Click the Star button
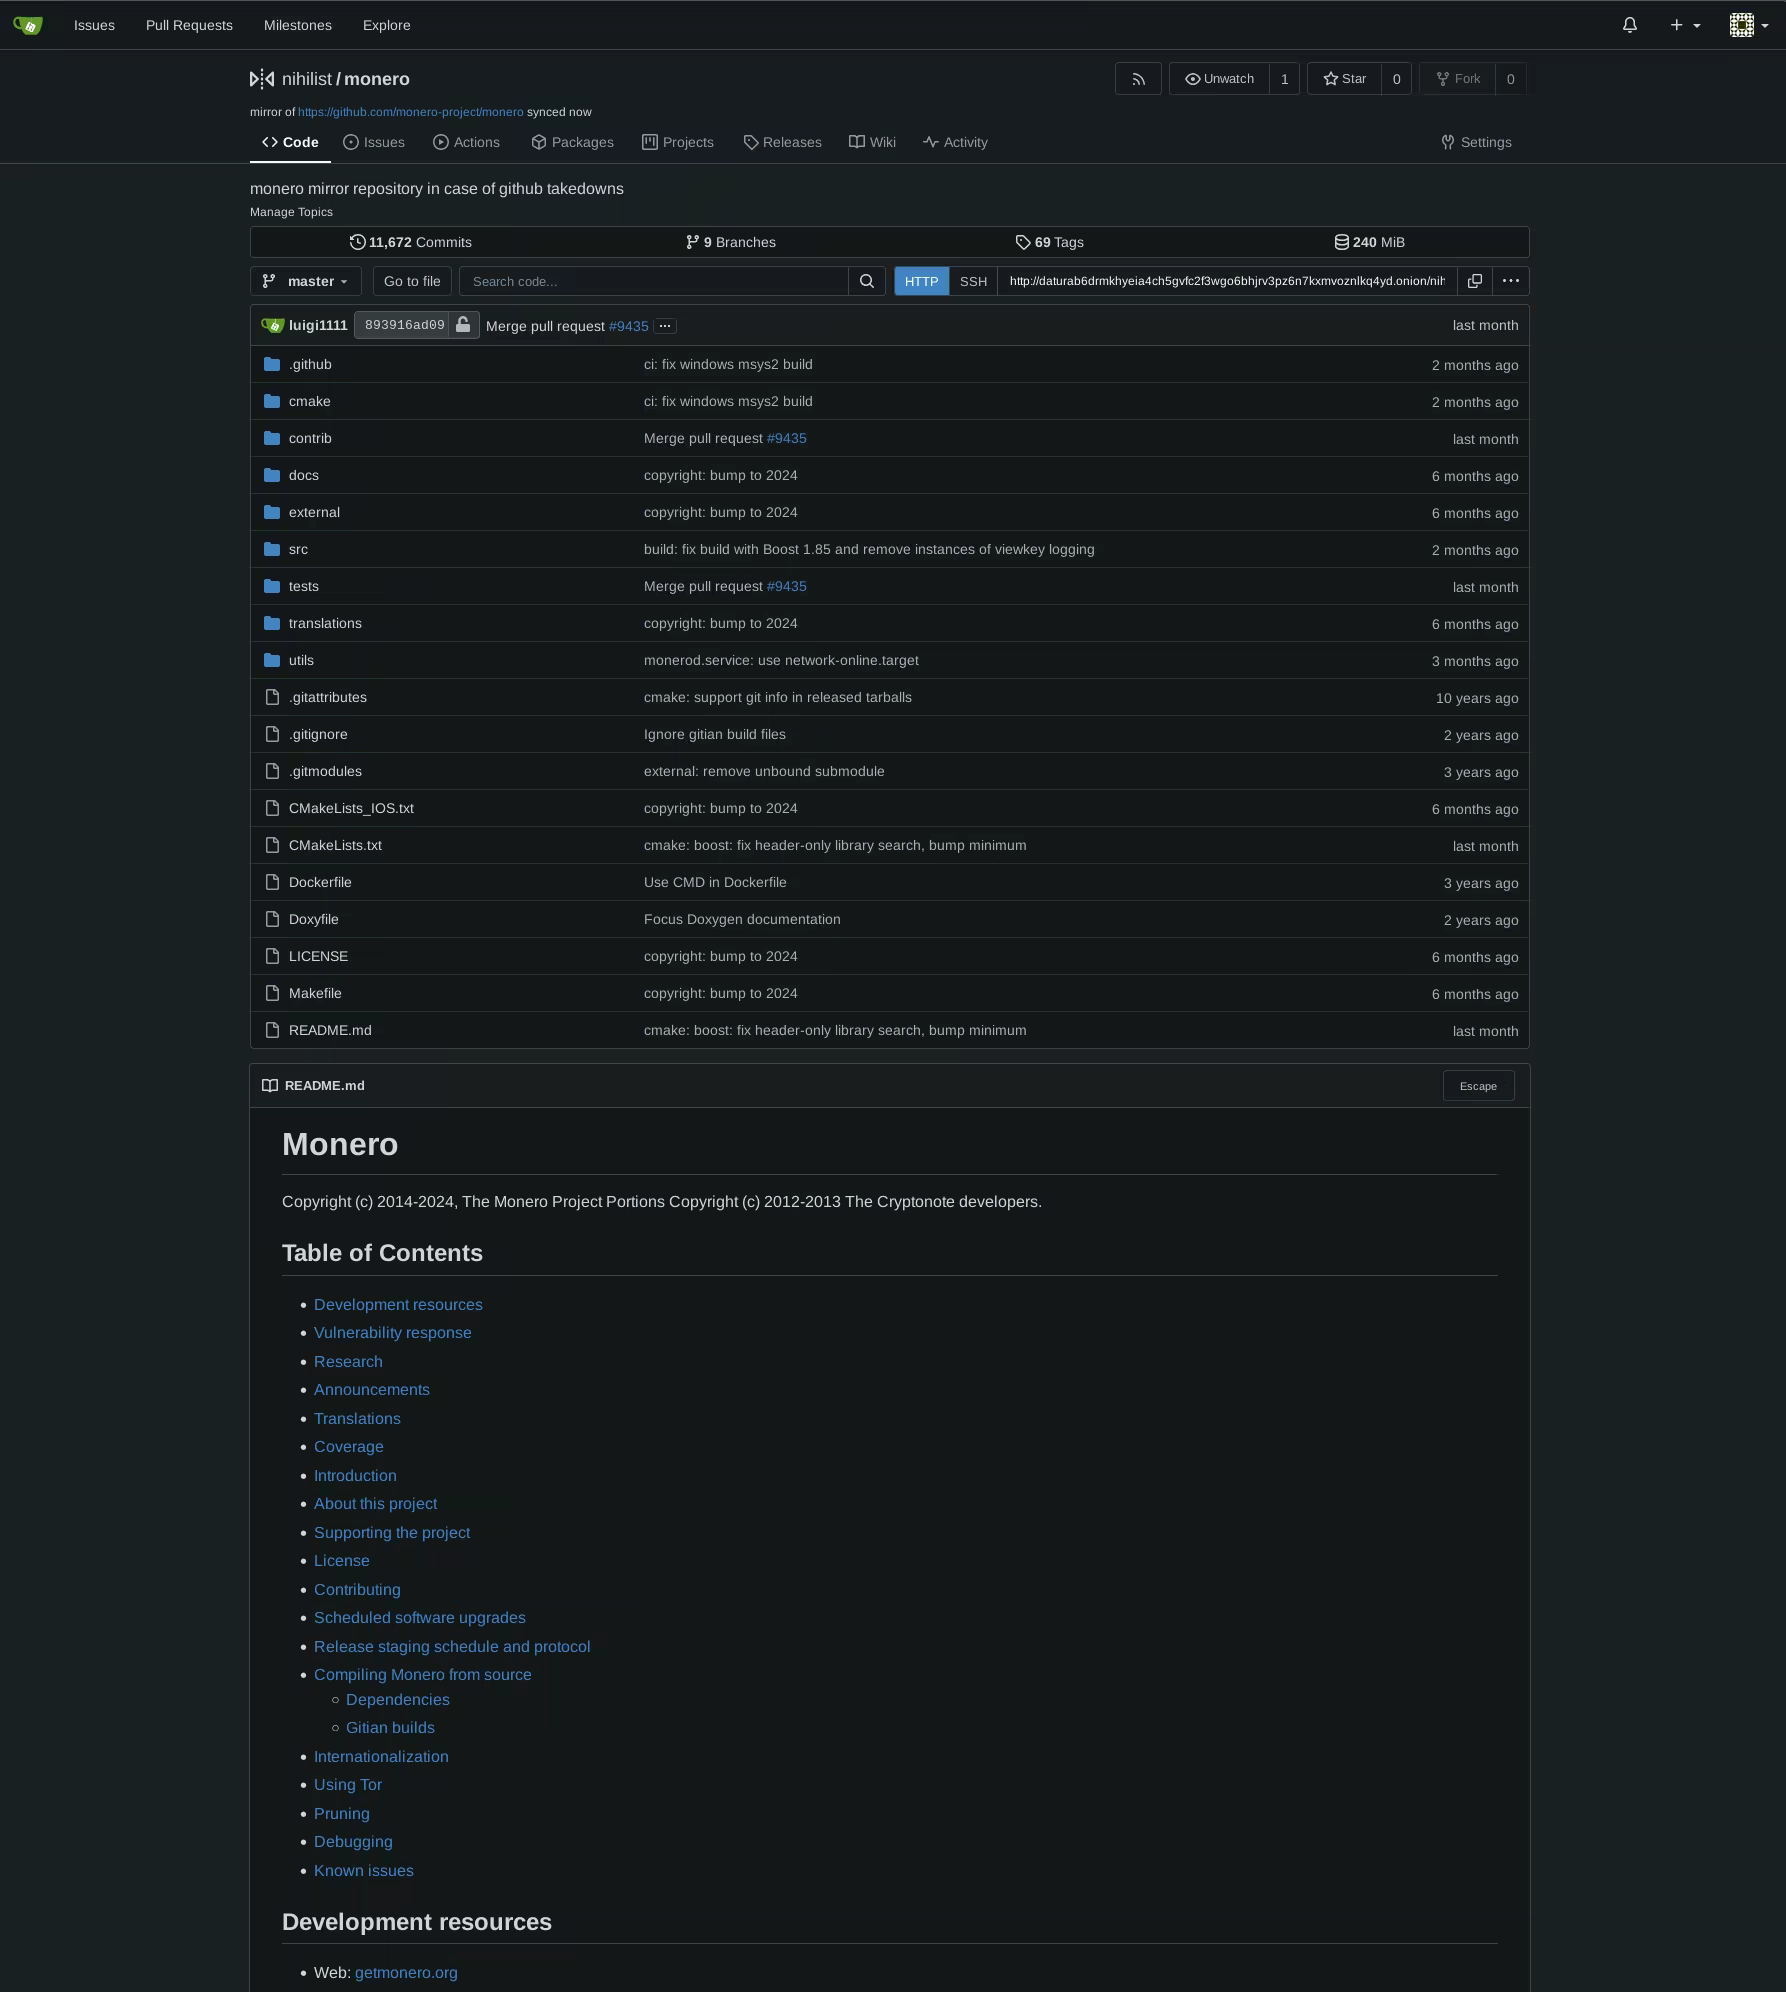The width and height of the screenshot is (1786, 1992). tap(1344, 79)
